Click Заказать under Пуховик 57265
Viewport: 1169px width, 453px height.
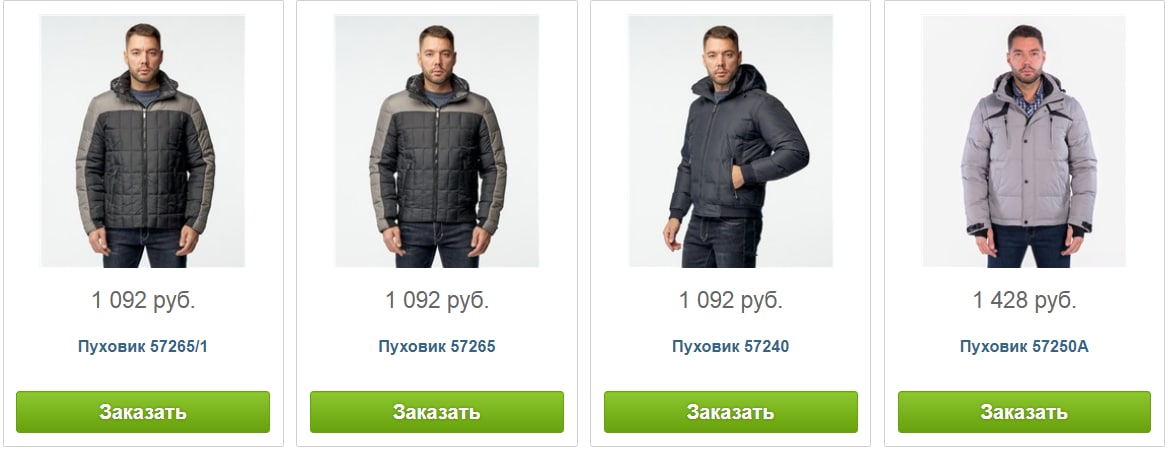437,412
